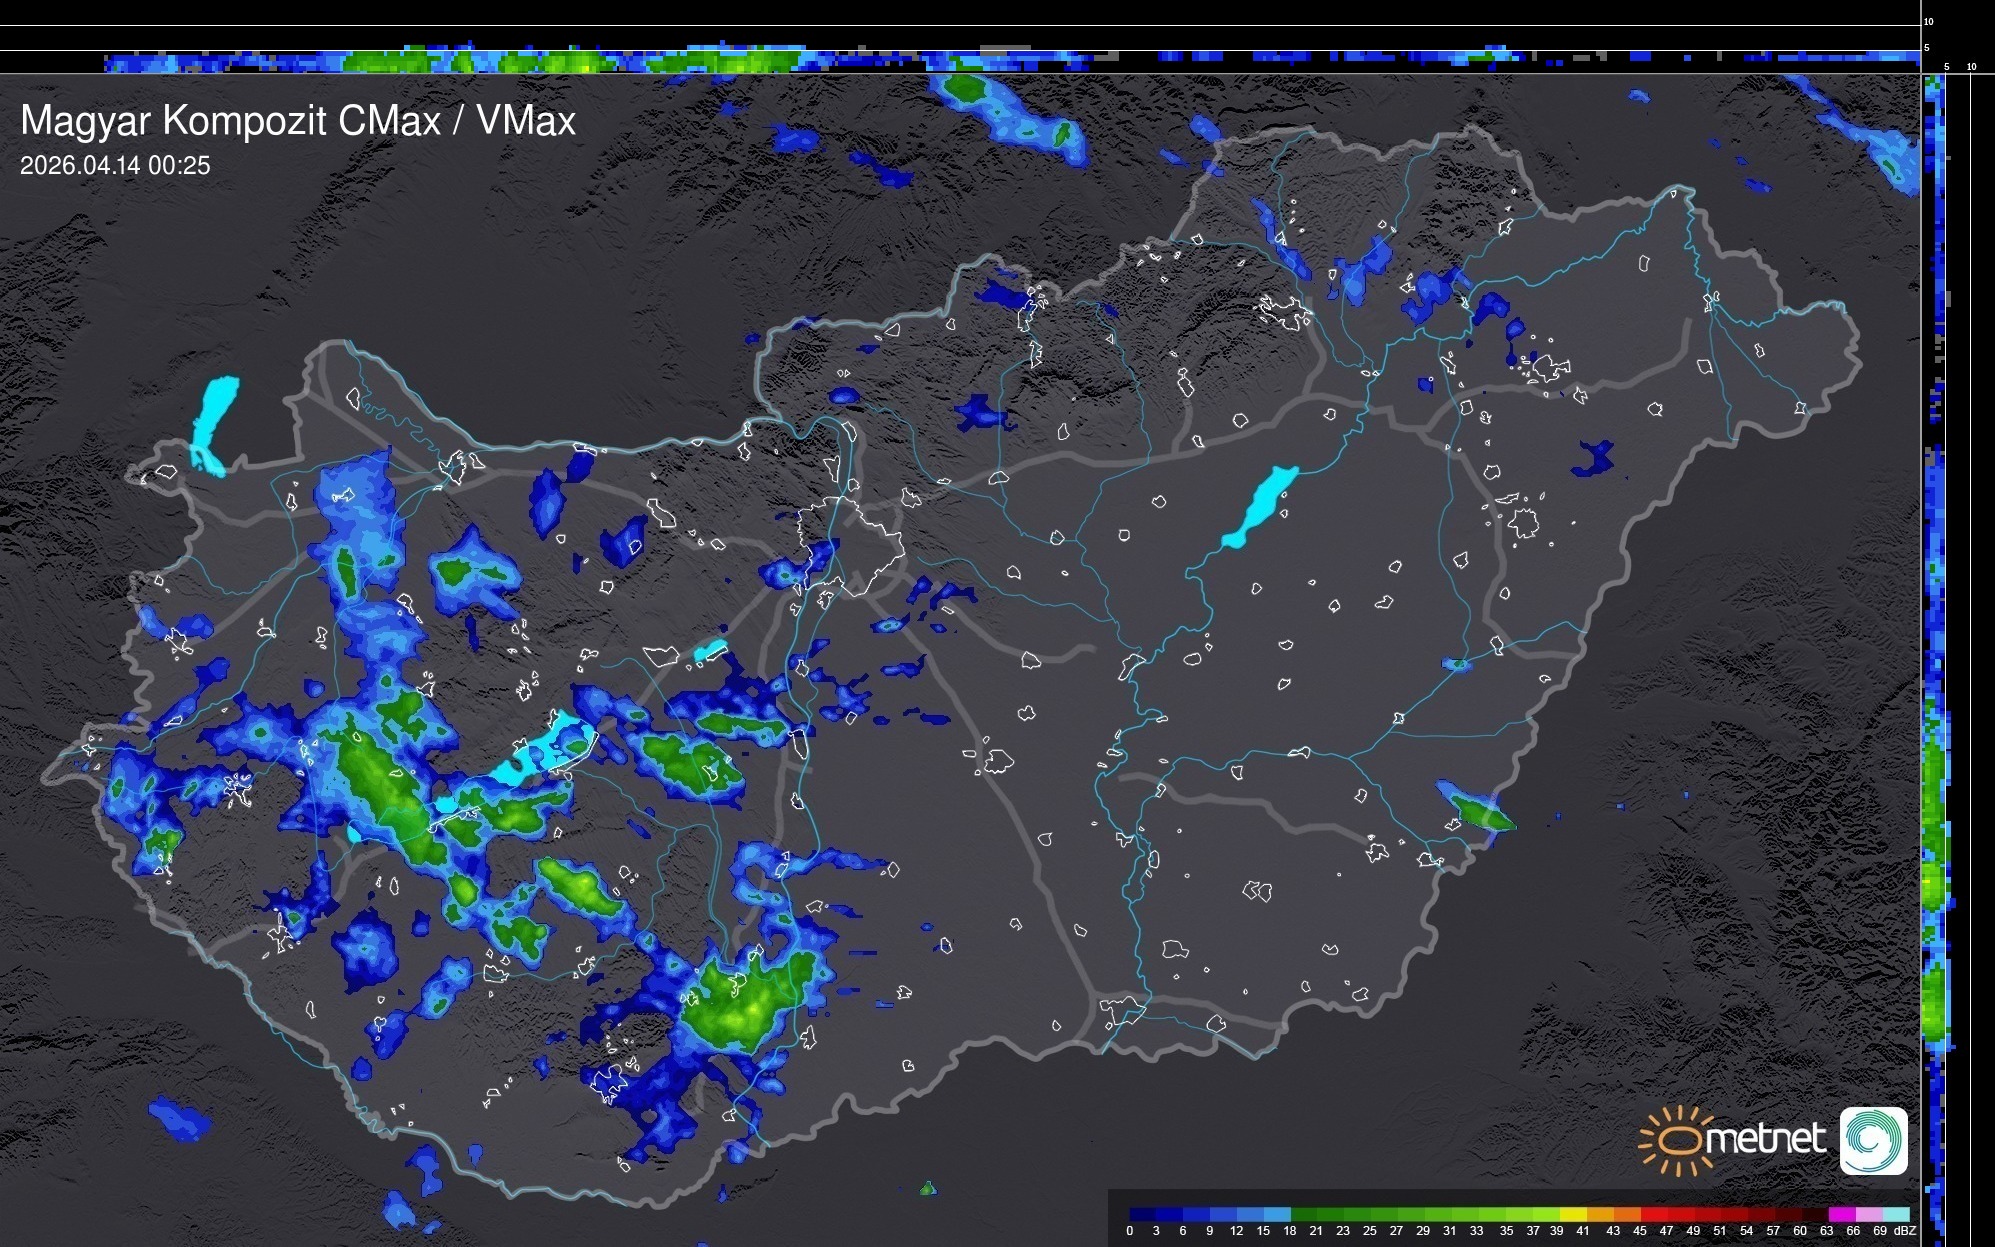Click the small cyan Lake Velence shape
Screen dimensions: 1995x1247
710,651
